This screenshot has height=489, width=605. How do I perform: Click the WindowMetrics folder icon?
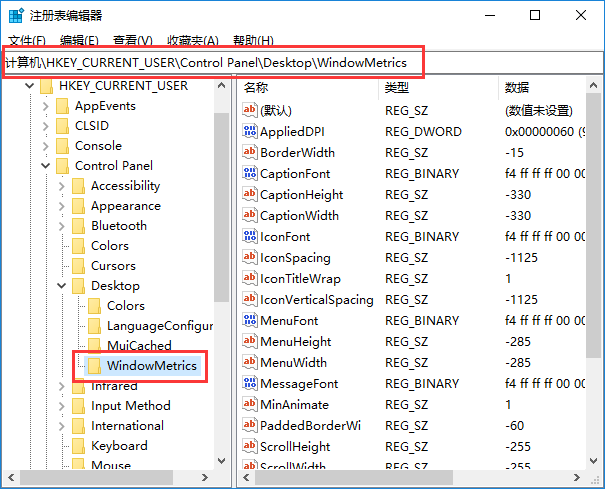click(95, 365)
